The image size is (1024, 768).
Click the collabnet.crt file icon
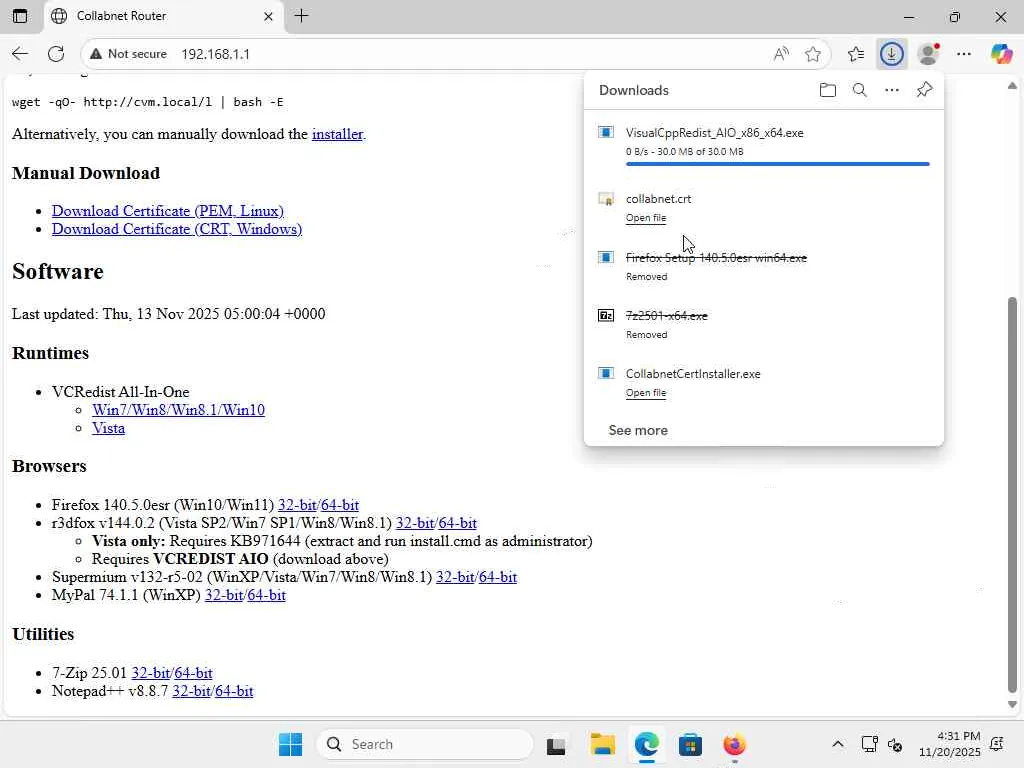click(x=605, y=199)
